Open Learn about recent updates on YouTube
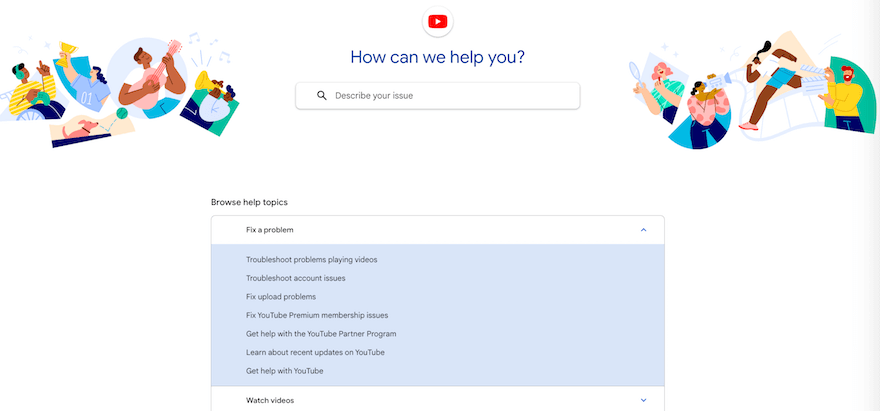The width and height of the screenshot is (880, 411). point(315,352)
